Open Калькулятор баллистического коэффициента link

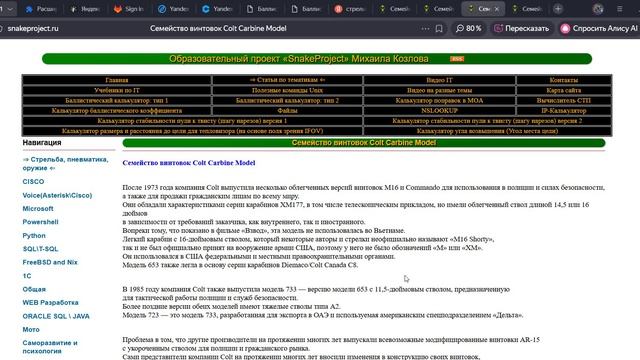pyautogui.click(x=117, y=111)
